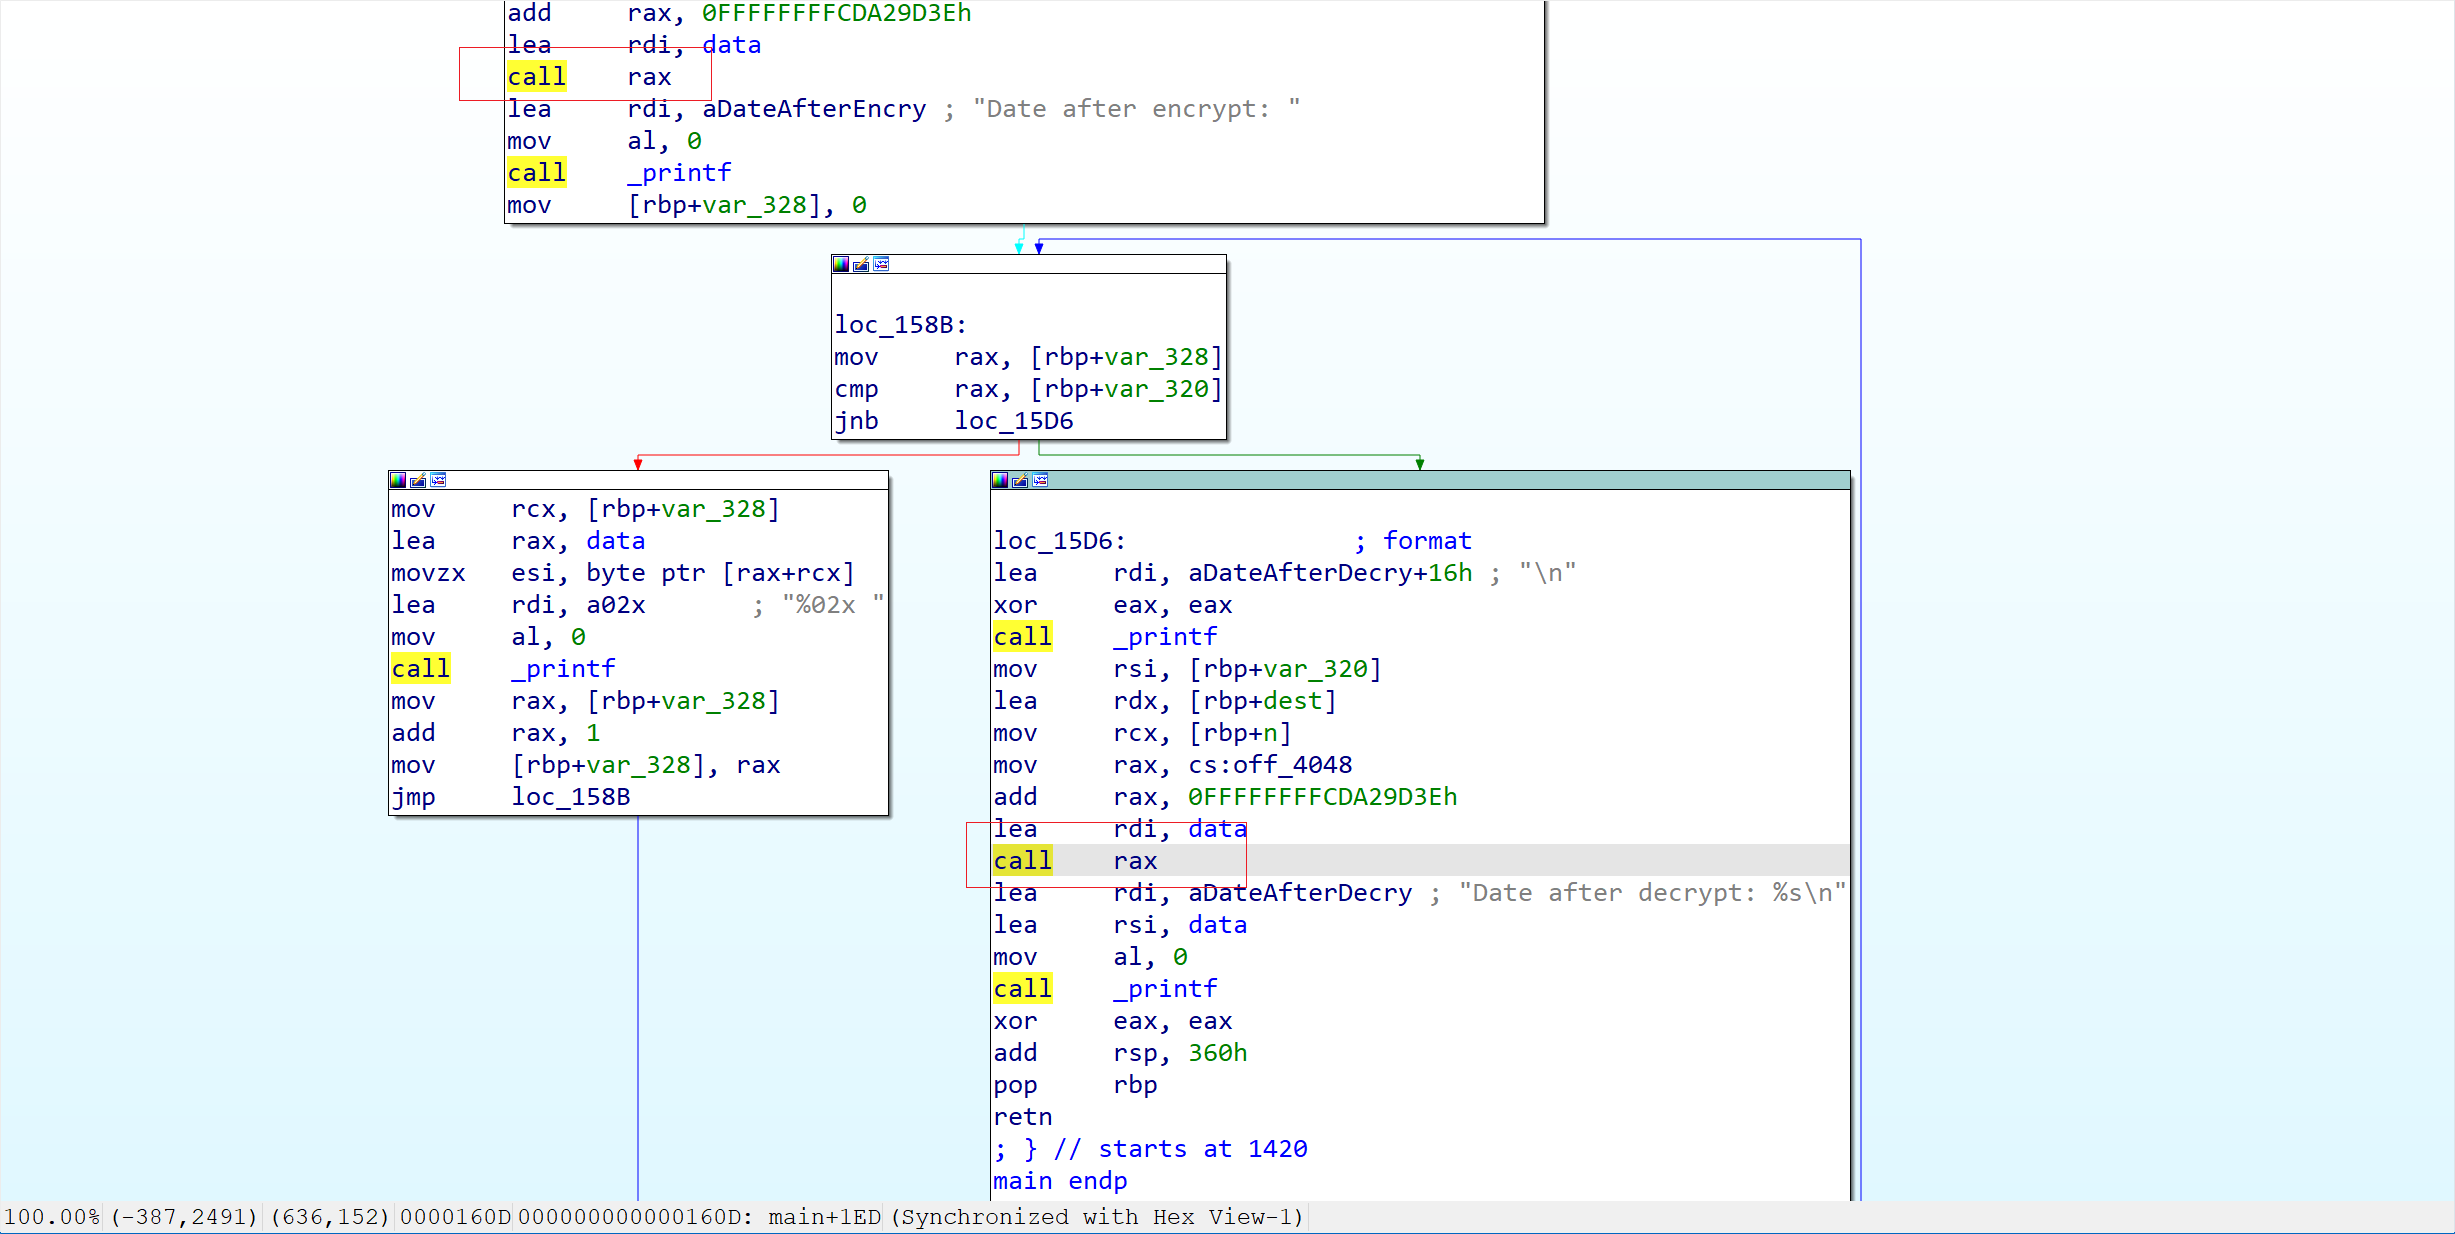Viewport: 2455px width, 1234px height.
Task: Click 'main+1ED (Synchronized with Hex View-1)' status text
Action: tap(1036, 1217)
